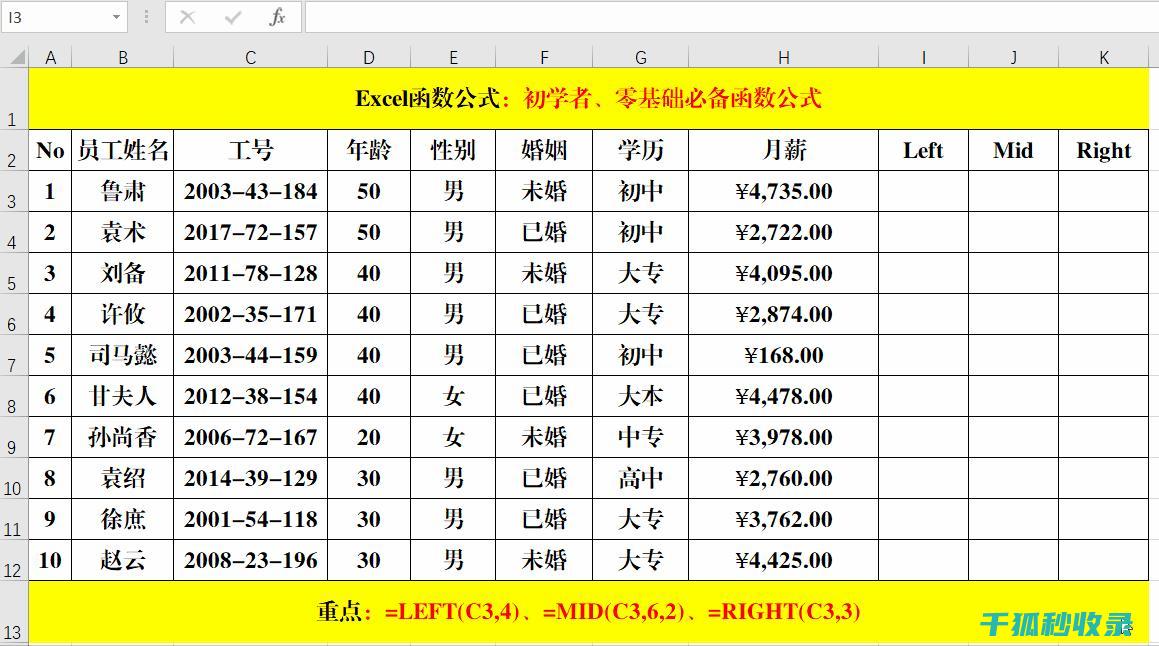Image resolution: width=1159 pixels, height=646 pixels.
Task: Click the name cell '赵云'
Action: click(x=123, y=560)
